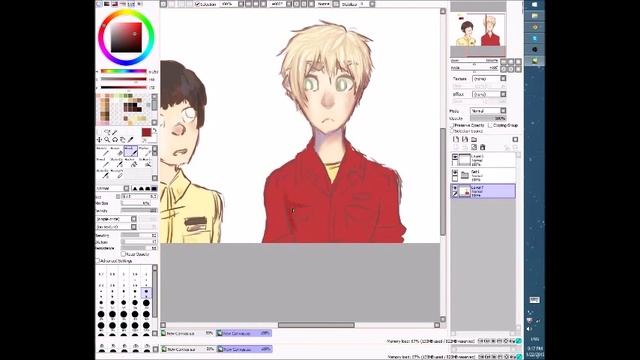Viewport: 640px width, 360px height.
Task: Pick the hardest square brush edge shape
Action: (x=154, y=189)
